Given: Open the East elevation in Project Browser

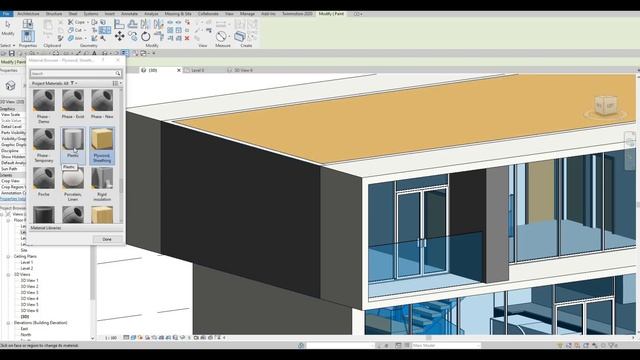Looking at the screenshot, I should tap(24, 329).
